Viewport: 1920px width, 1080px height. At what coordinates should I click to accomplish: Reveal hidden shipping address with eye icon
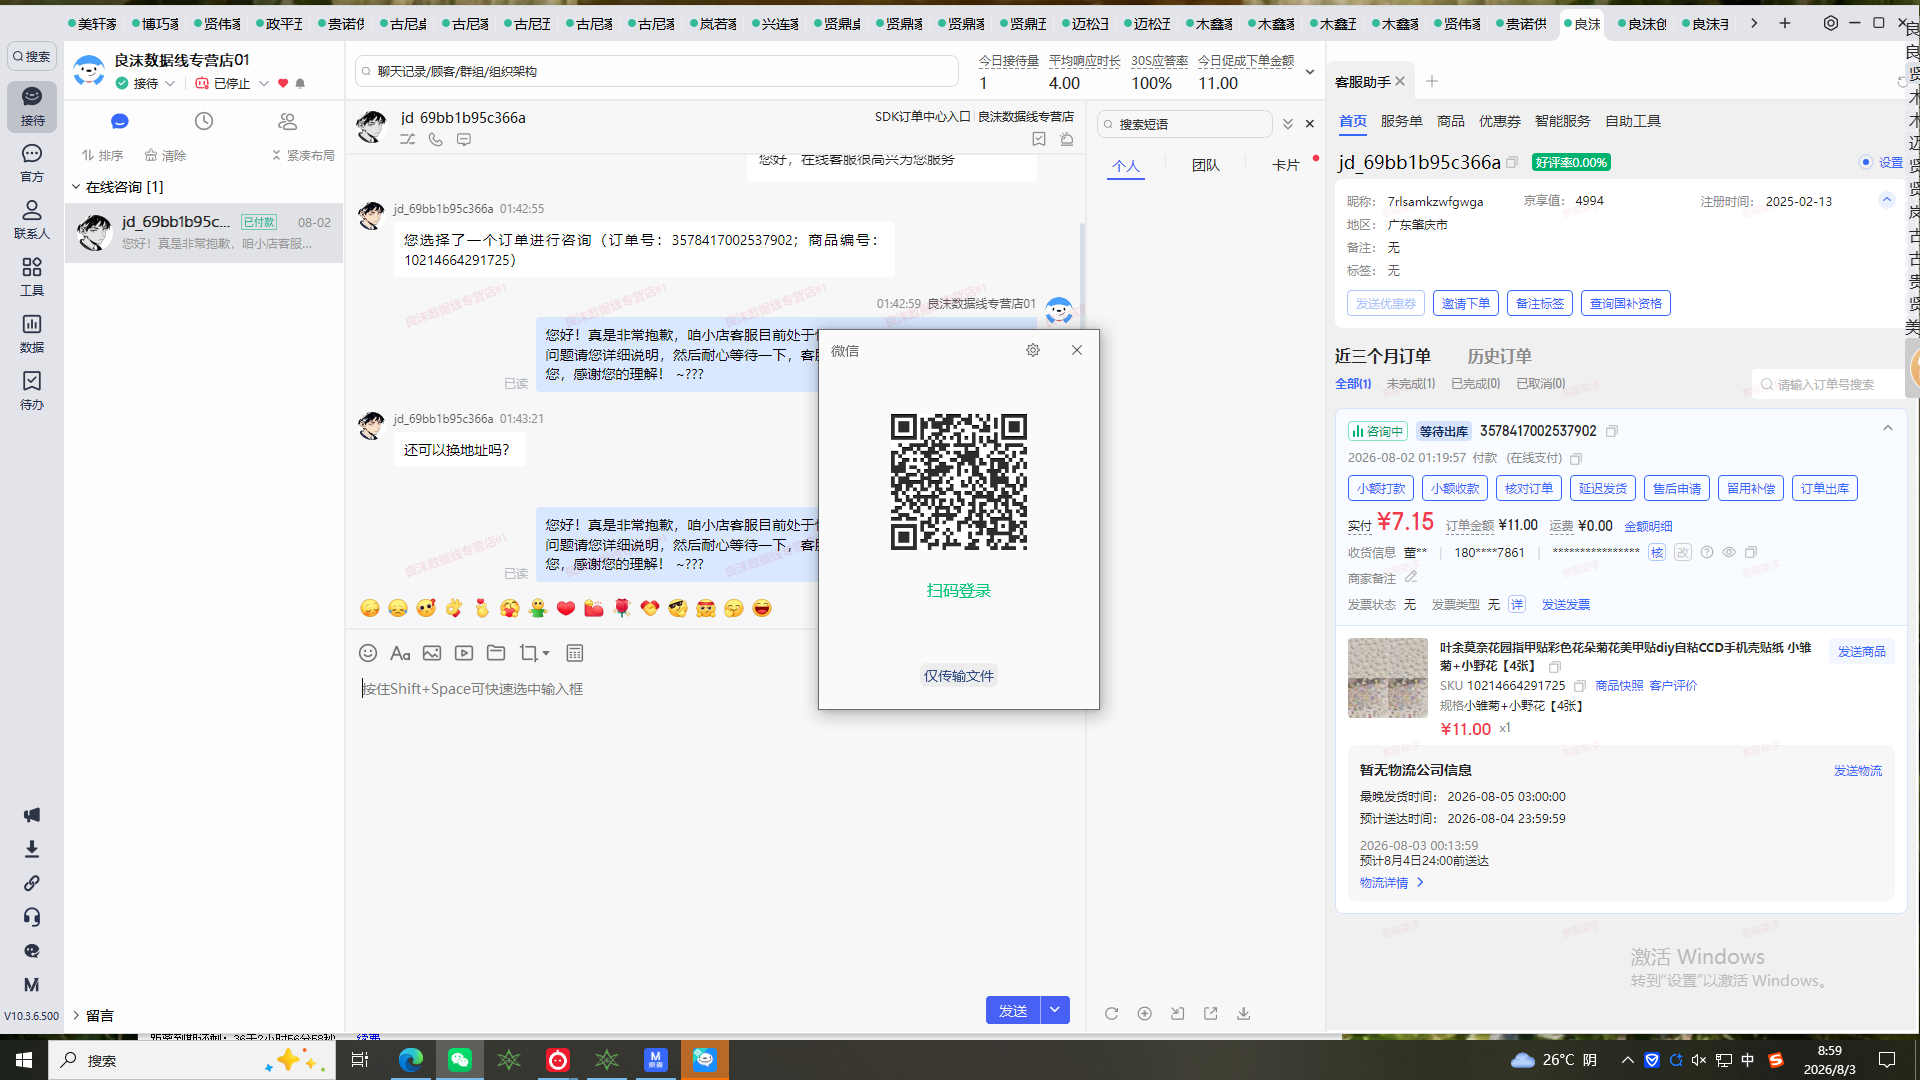pos(1729,552)
